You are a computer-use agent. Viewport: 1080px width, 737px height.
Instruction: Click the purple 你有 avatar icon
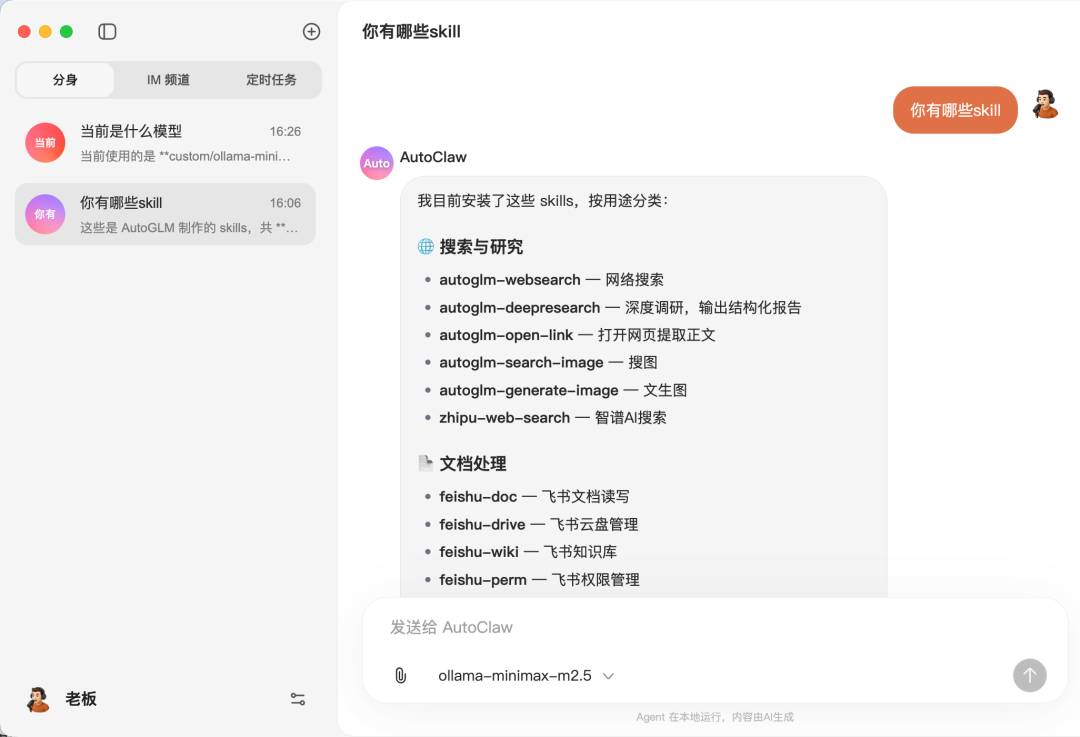(x=45, y=214)
